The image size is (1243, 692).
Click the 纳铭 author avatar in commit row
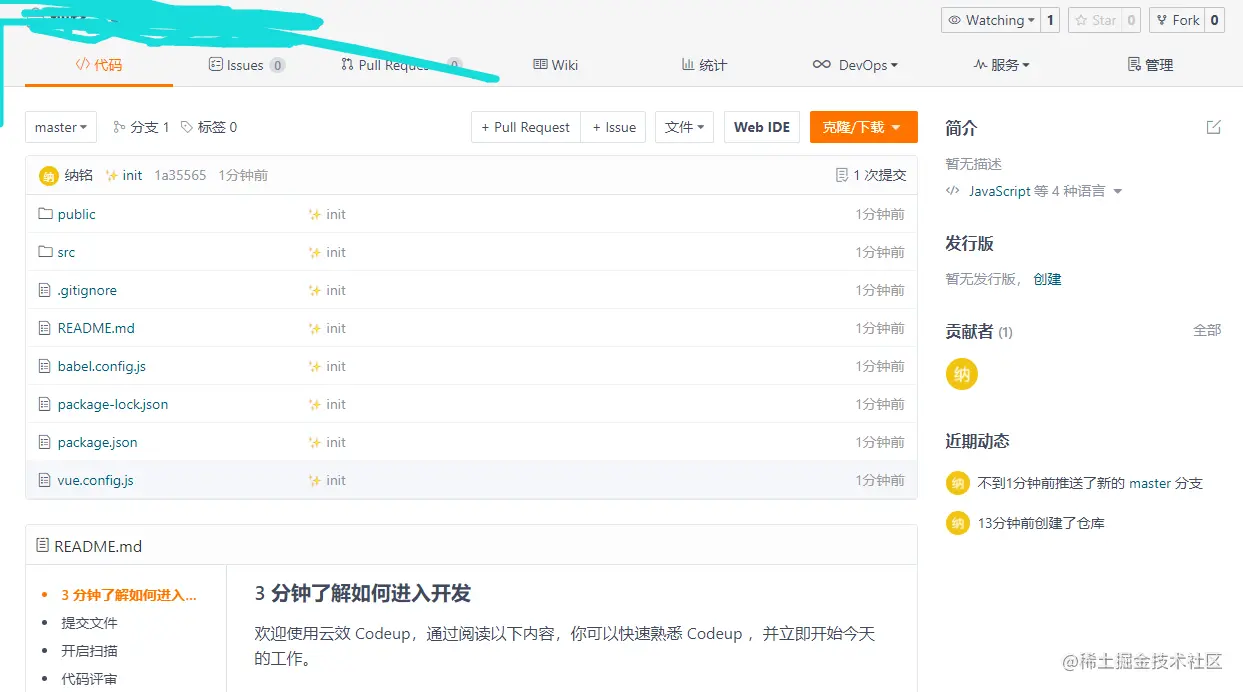pos(48,176)
